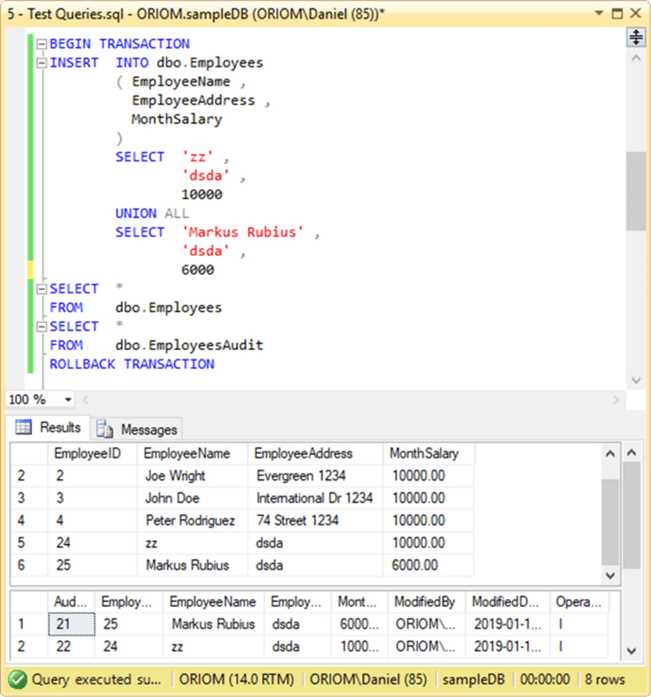Select the Markus Rubius row header 6
This screenshot has height=697, width=651.
coord(21,565)
